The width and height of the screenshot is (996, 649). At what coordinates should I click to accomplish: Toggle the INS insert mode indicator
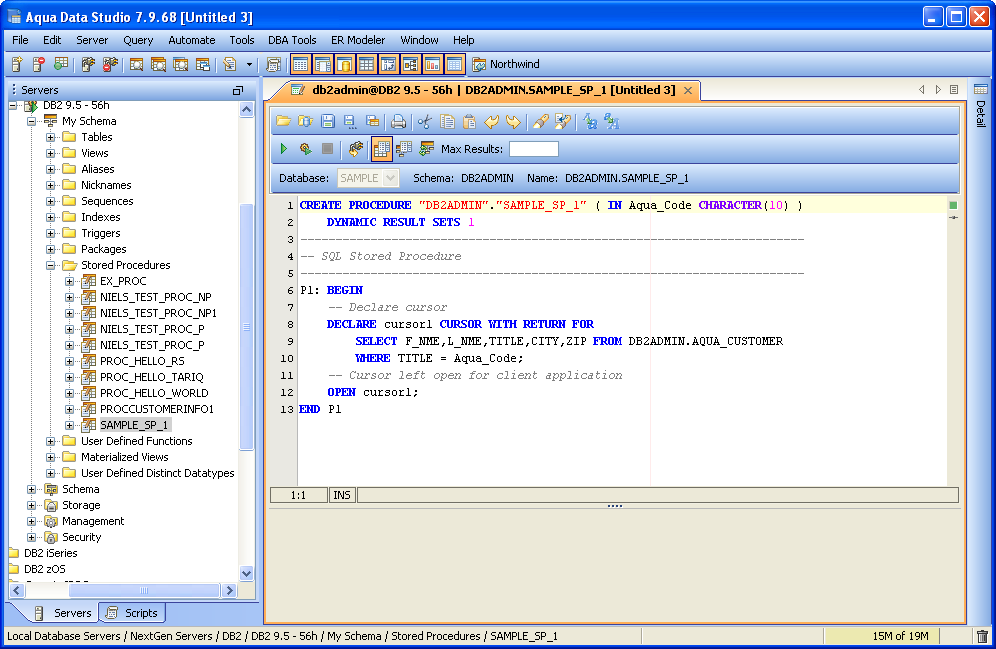[341, 495]
